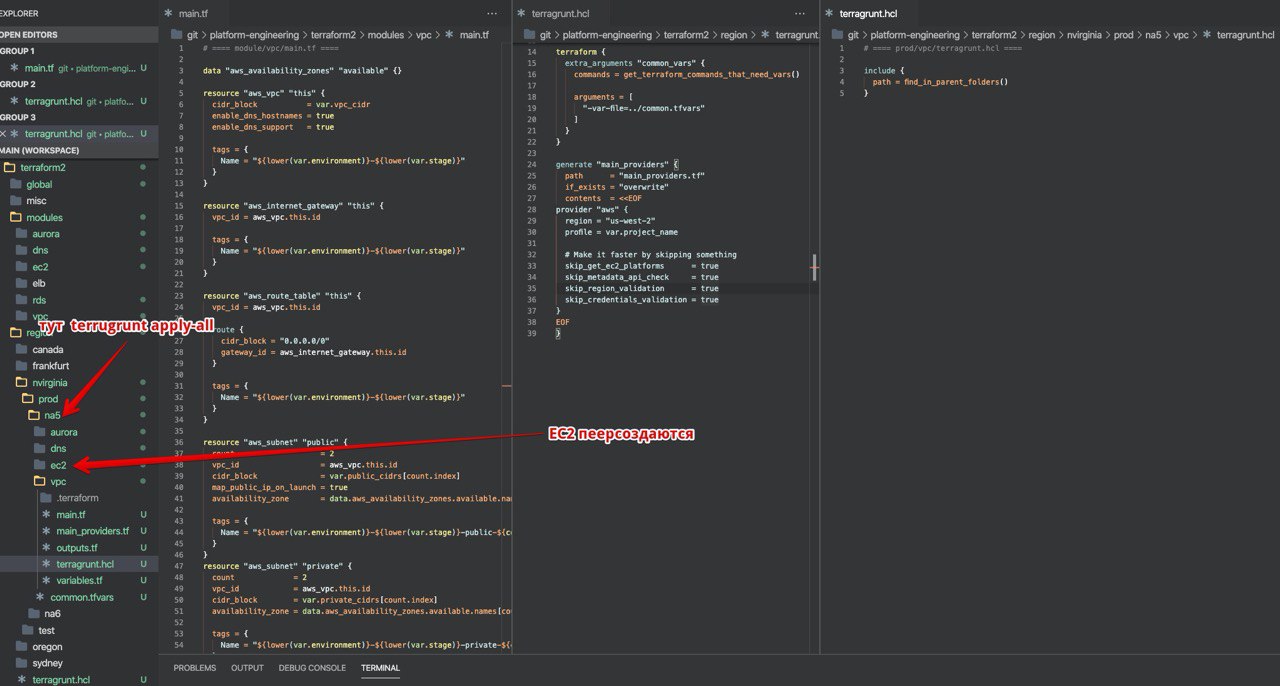Switch to the DEBUG CONSOLE panel tab

(312, 668)
